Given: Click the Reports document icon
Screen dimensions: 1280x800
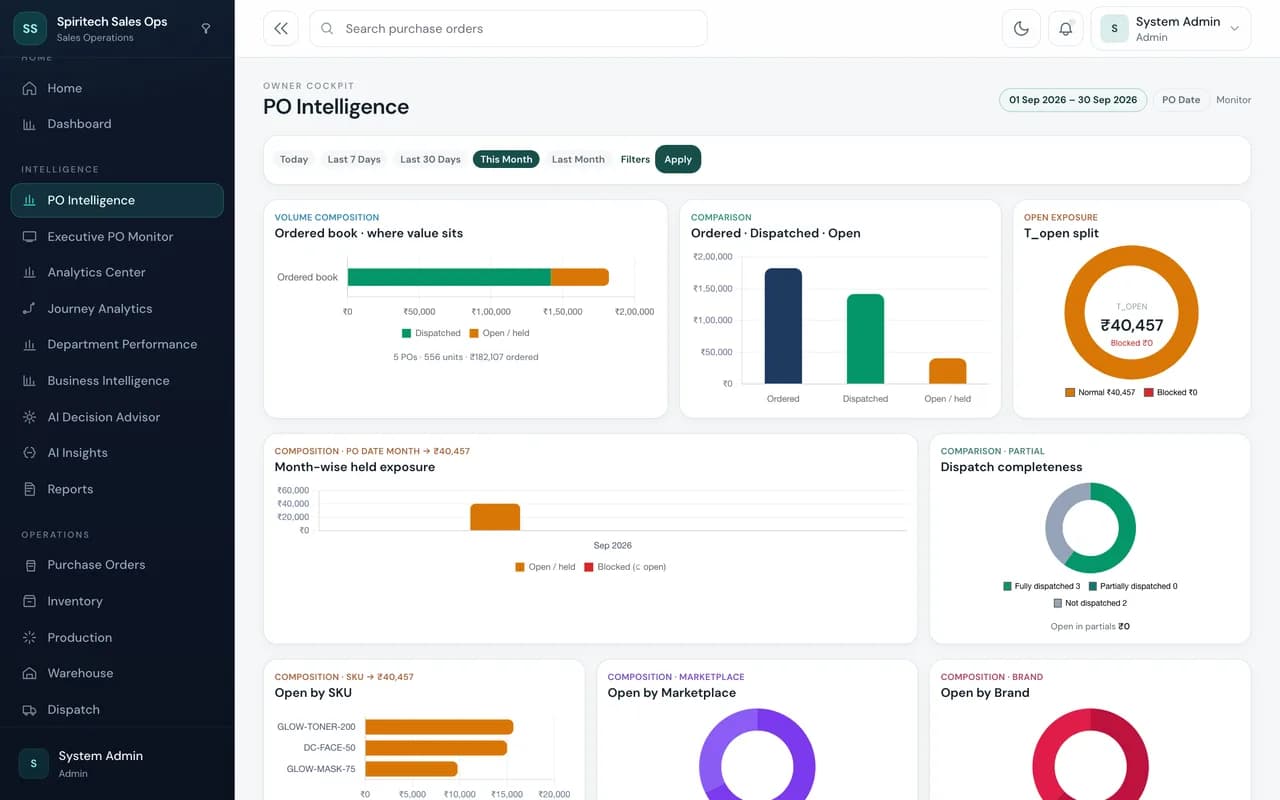Looking at the screenshot, I should click(x=29, y=489).
